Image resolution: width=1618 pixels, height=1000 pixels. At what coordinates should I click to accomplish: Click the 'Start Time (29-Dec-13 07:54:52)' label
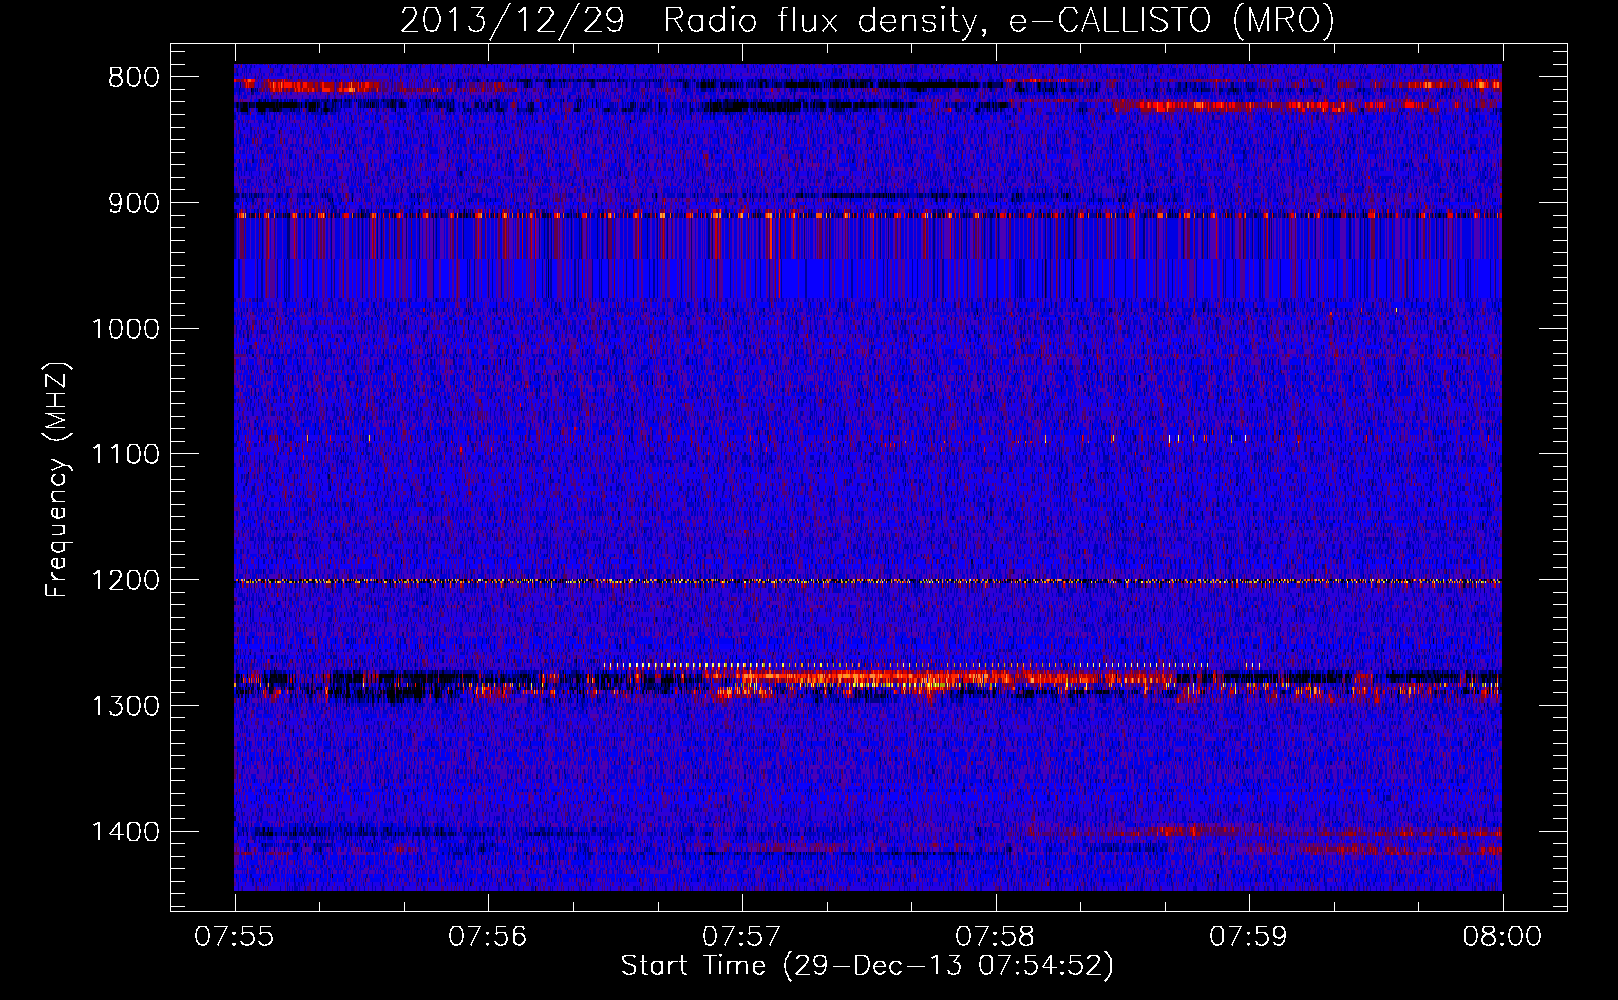point(867,966)
